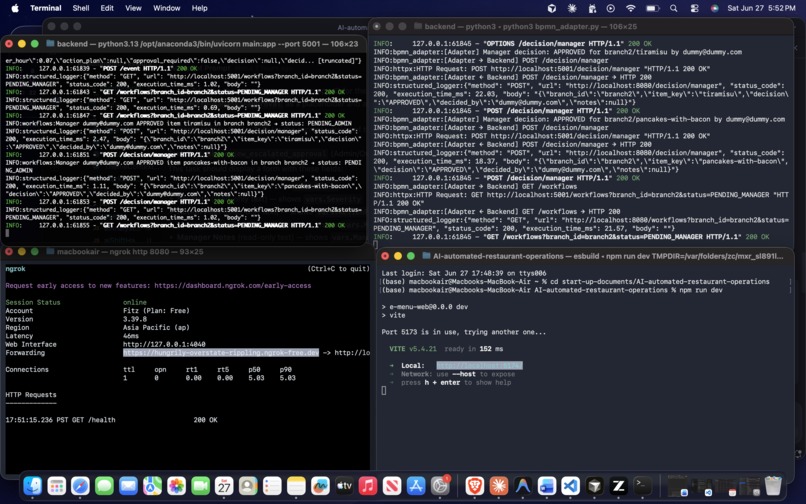
Task: Open the Trash in the Dock
Action: (x=773, y=485)
